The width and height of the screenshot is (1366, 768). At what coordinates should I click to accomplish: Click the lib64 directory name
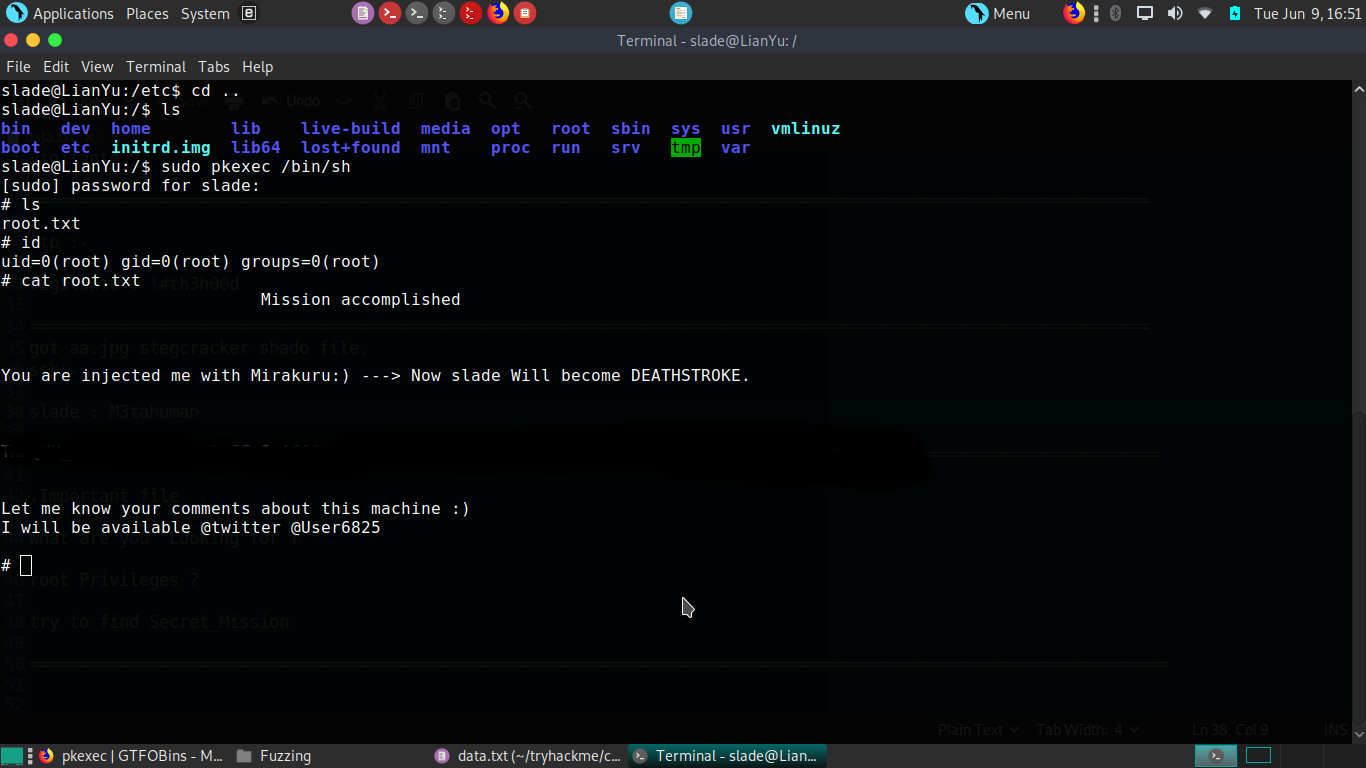click(256, 148)
